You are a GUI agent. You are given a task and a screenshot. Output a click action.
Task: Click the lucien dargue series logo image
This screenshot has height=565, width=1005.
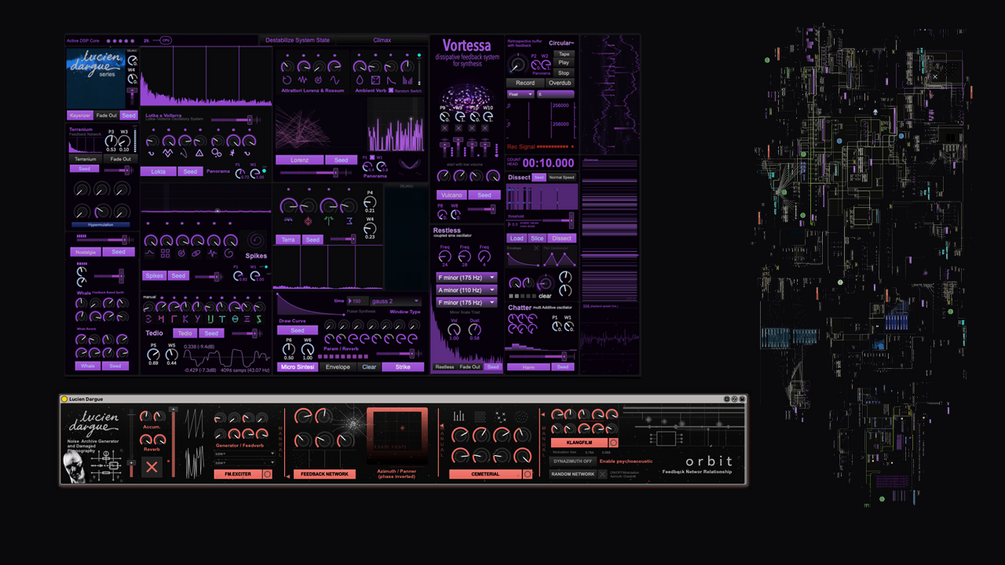[x=96, y=78]
